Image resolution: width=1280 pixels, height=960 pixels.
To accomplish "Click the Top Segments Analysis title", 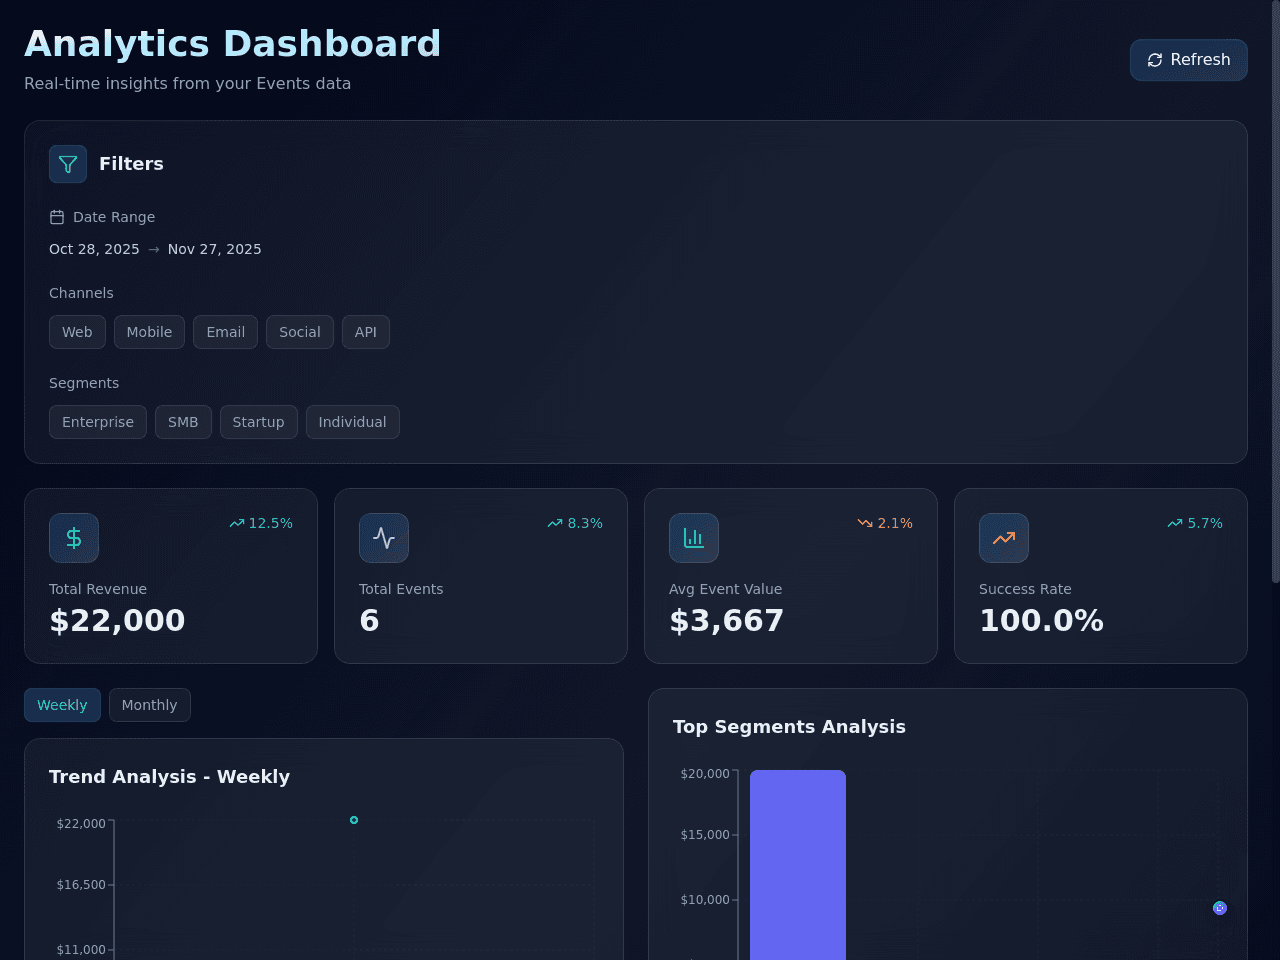I will tap(789, 727).
